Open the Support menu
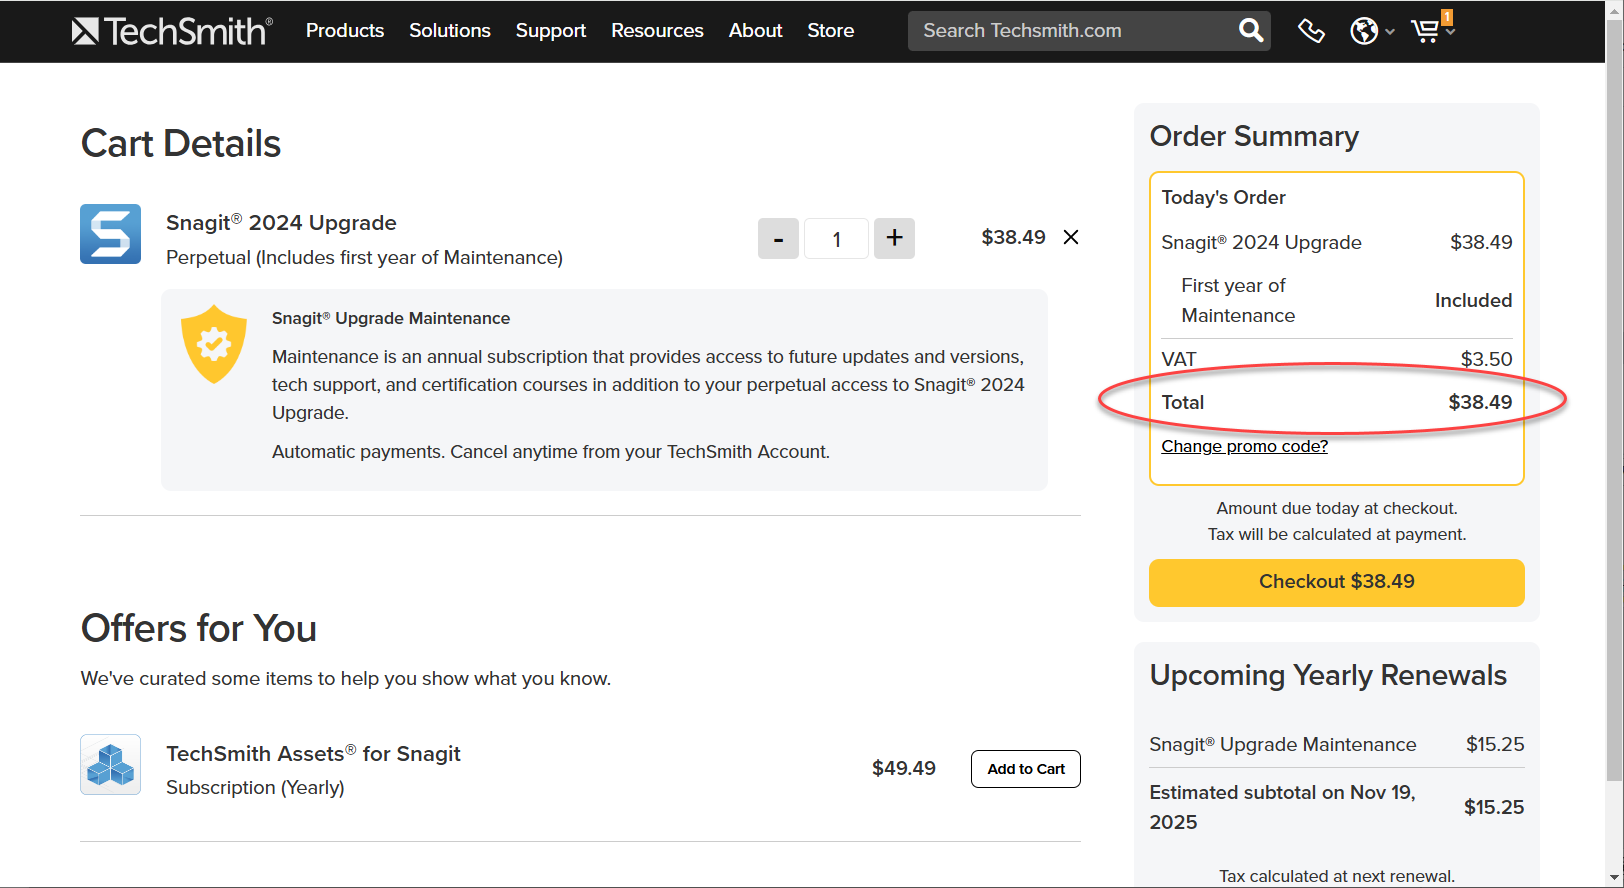The height and width of the screenshot is (888, 1624). point(551,31)
